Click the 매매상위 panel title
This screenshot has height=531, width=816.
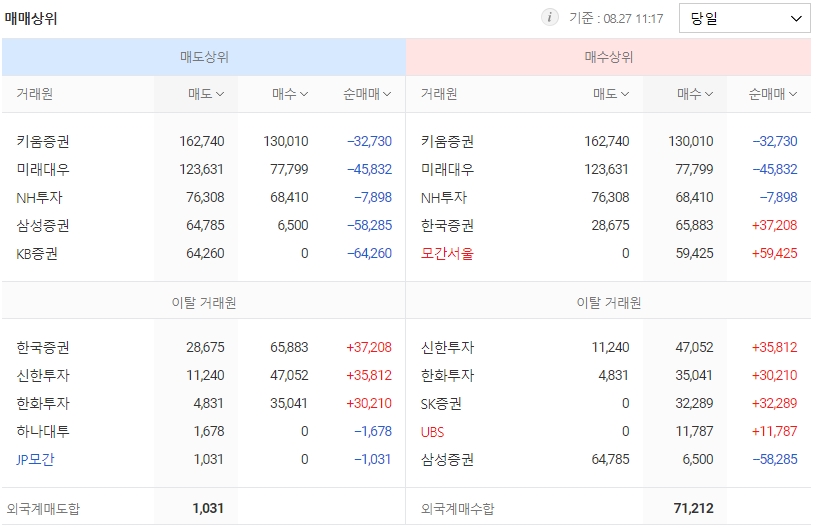click(x=31, y=19)
